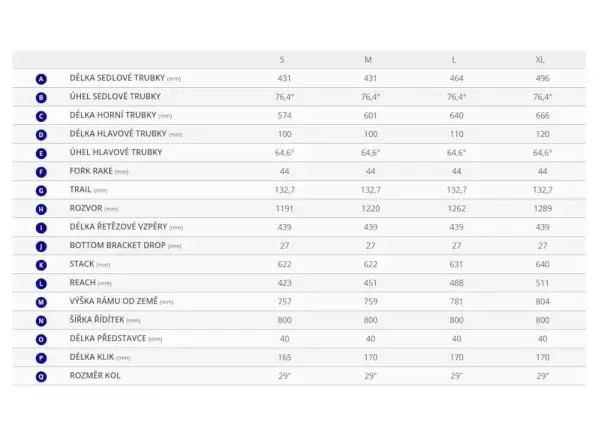The image size is (600, 440).
Task: Select the C marker beside Délka horní trubky
Action: click(41, 116)
